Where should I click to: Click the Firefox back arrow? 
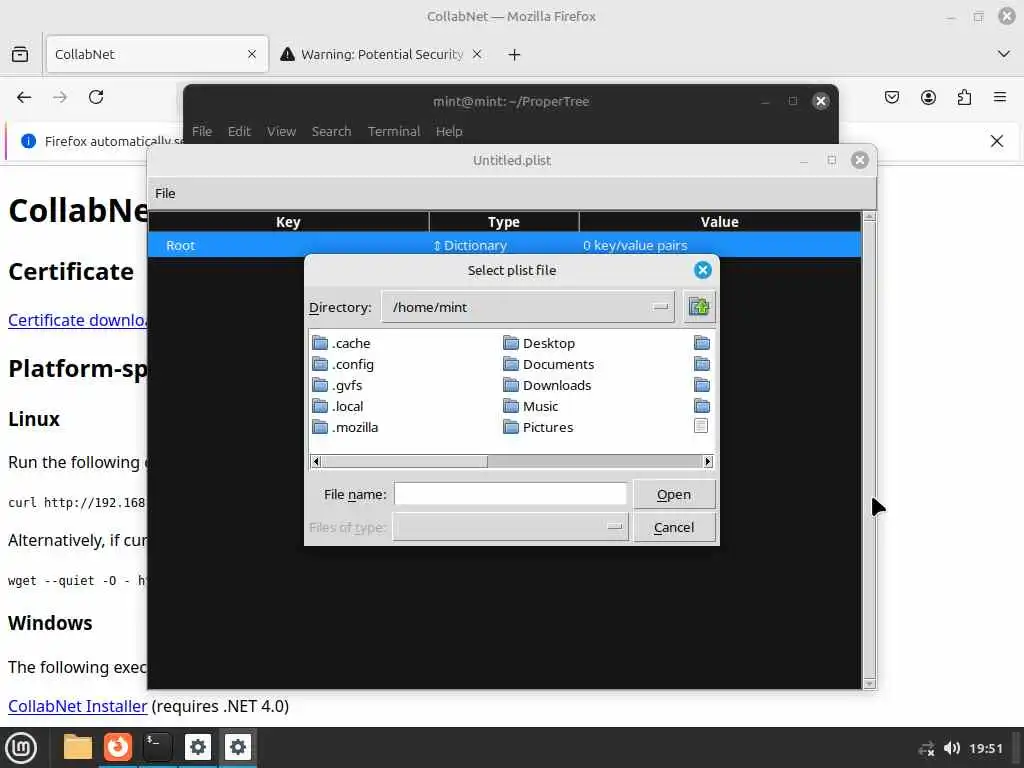click(24, 97)
